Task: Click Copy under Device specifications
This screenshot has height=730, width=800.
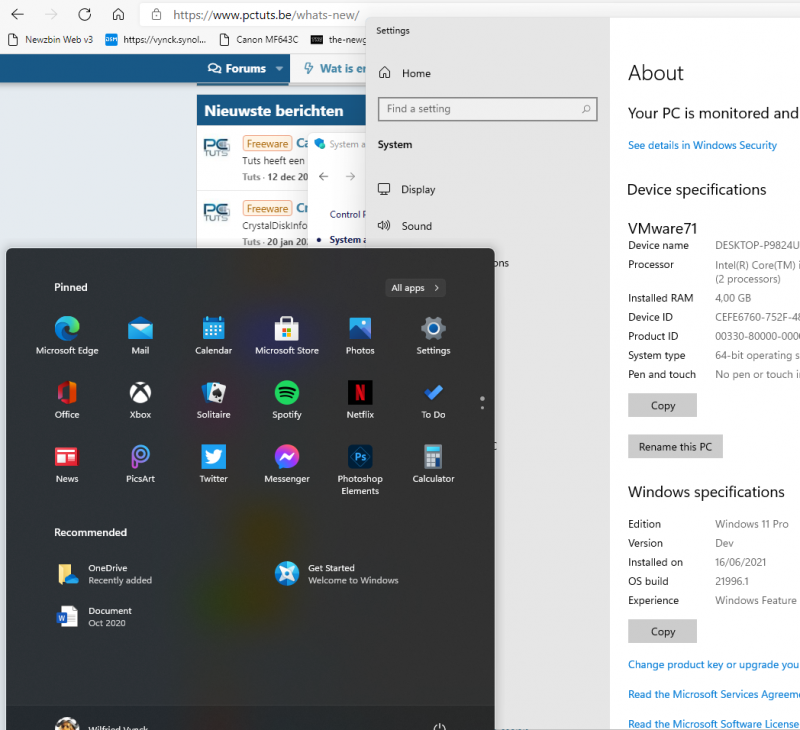Action: (662, 405)
